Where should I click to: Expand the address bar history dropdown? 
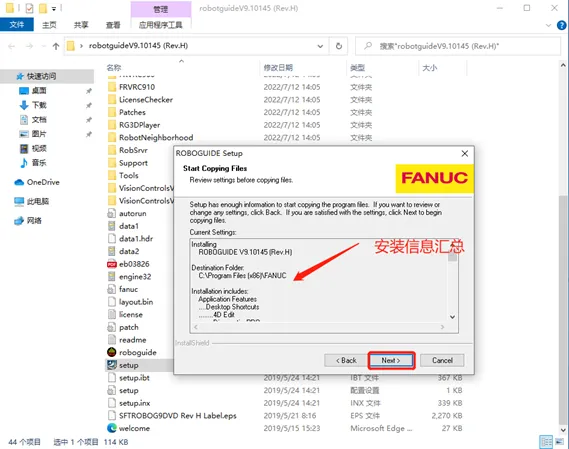(320, 46)
